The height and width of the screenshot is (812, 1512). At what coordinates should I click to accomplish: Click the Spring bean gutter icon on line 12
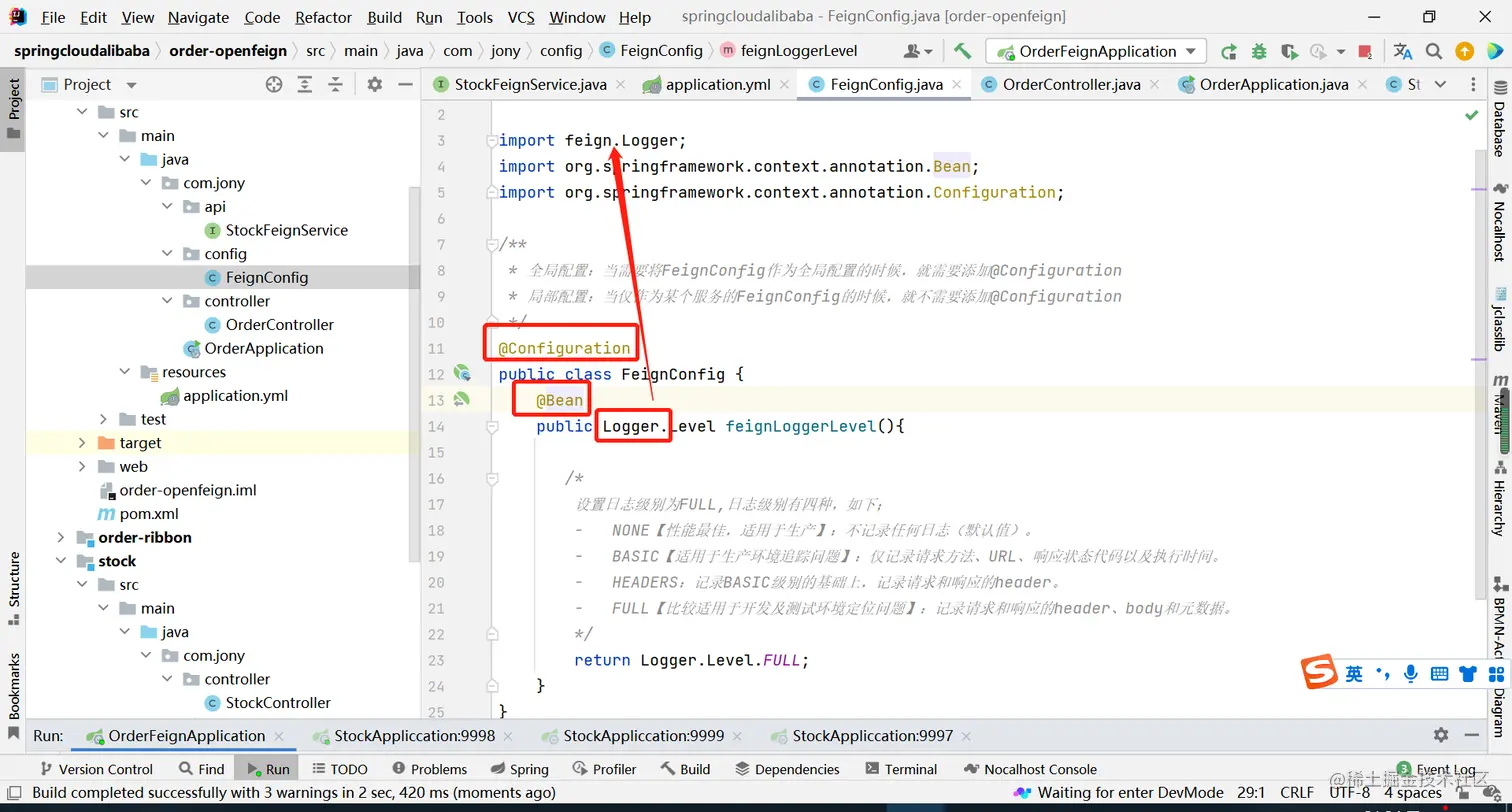462,373
